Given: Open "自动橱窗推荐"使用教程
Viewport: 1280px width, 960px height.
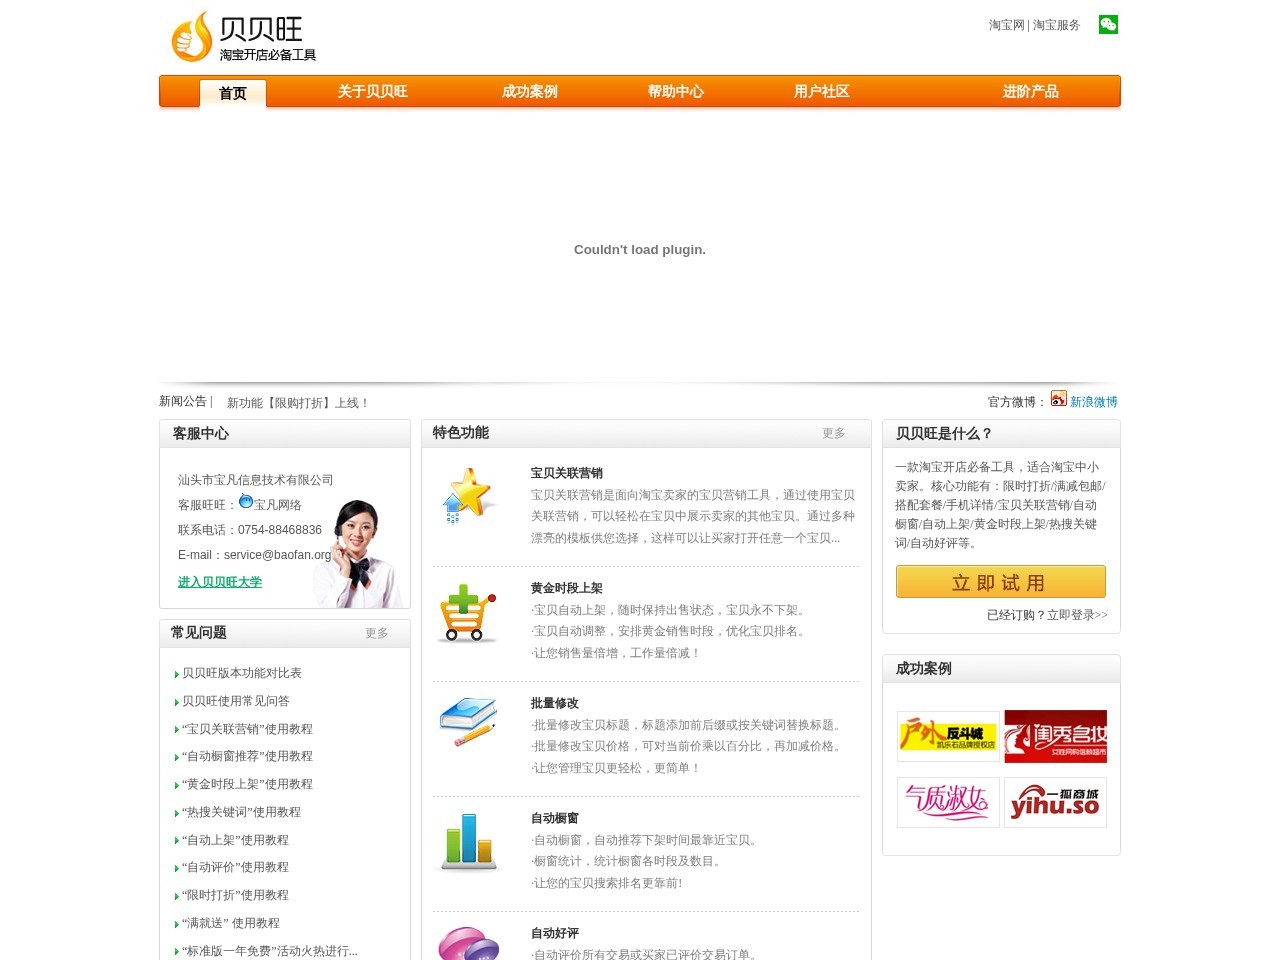Looking at the screenshot, I should tap(247, 756).
